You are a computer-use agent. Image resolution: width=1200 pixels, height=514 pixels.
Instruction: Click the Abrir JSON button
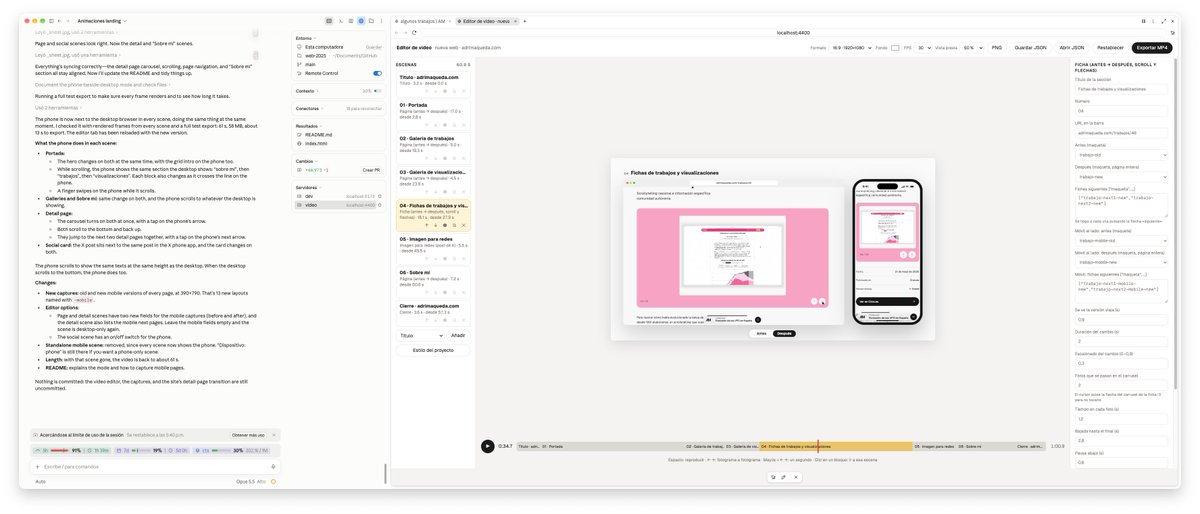pos(1072,47)
